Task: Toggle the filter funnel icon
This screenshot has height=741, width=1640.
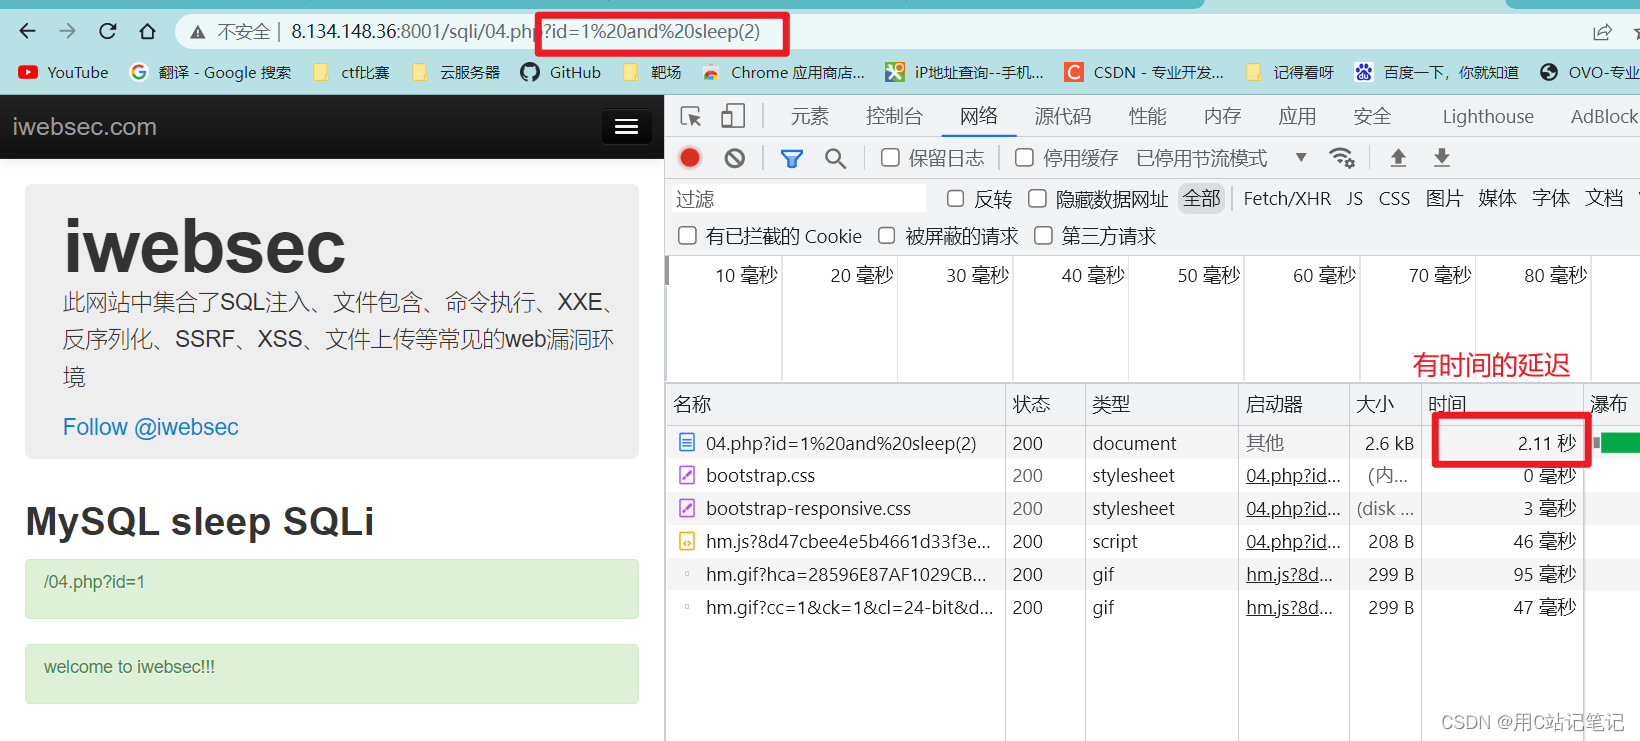Action: [x=792, y=158]
